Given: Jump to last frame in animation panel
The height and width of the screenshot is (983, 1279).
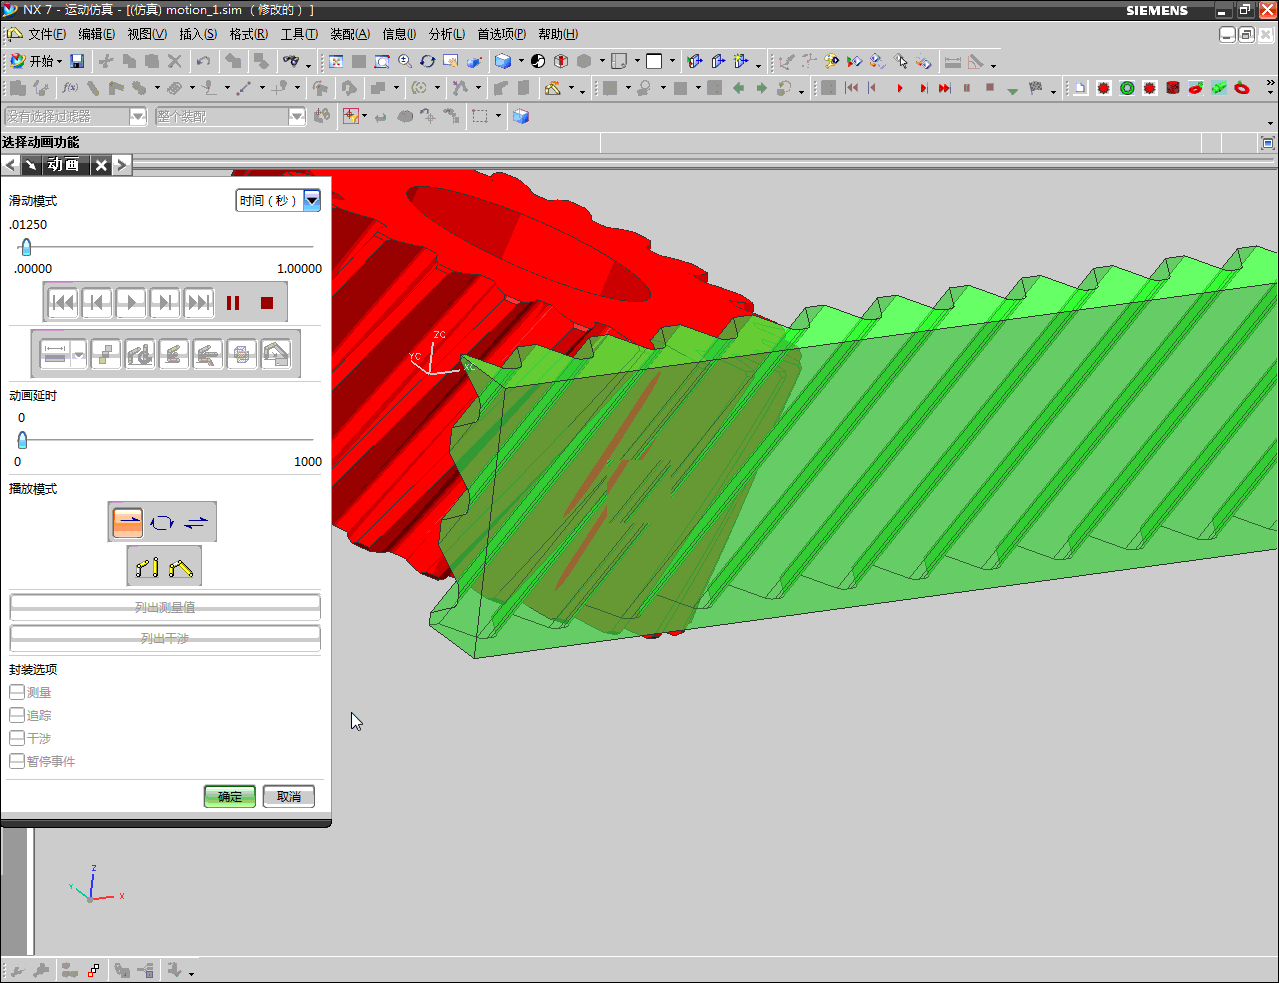Looking at the screenshot, I should [199, 302].
